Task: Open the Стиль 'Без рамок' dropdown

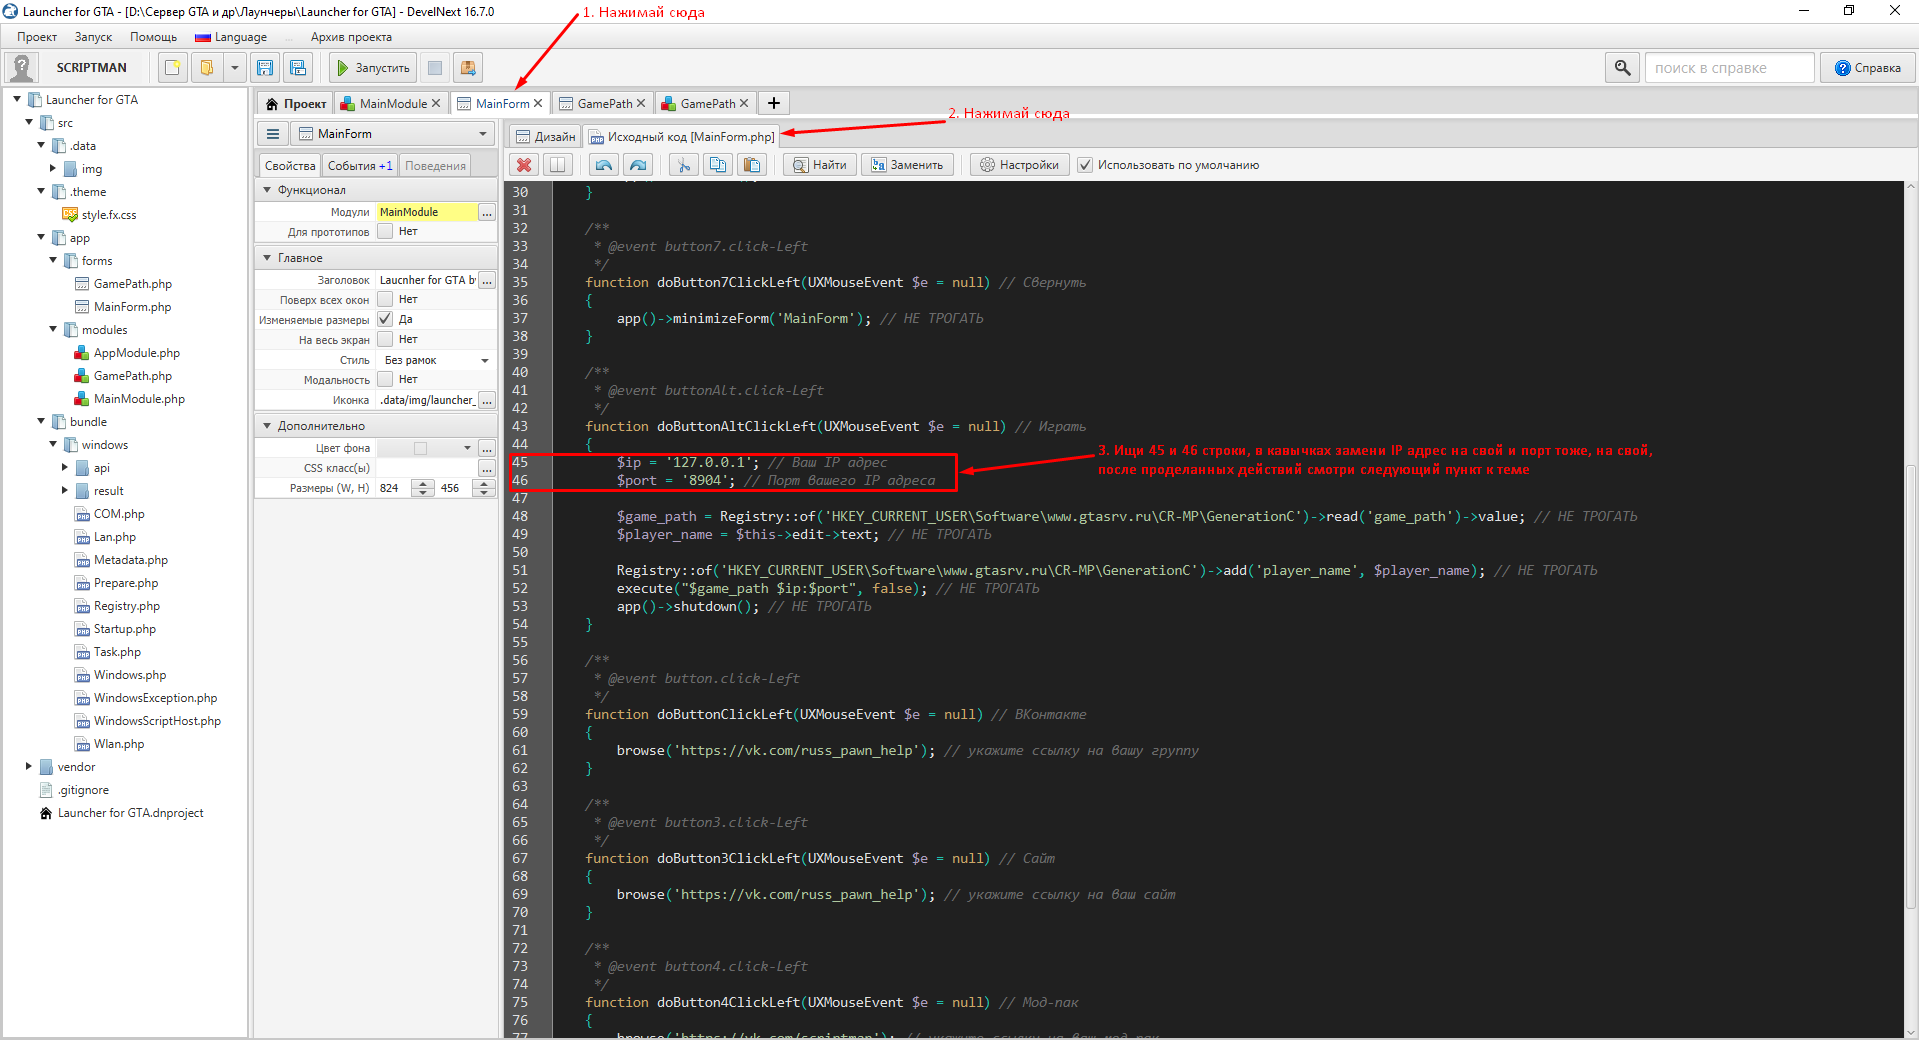Action: 436,360
